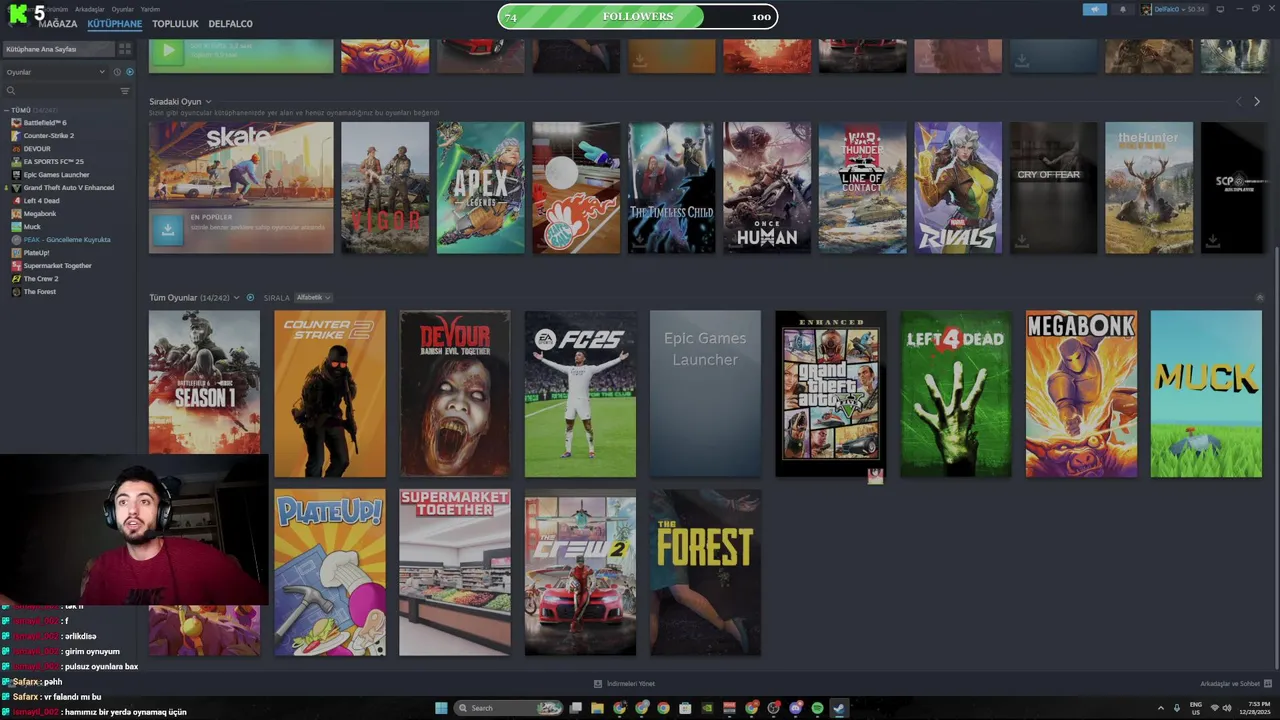Open the Steam announcements megaphone button
The height and width of the screenshot is (720, 1280).
[1094, 9]
